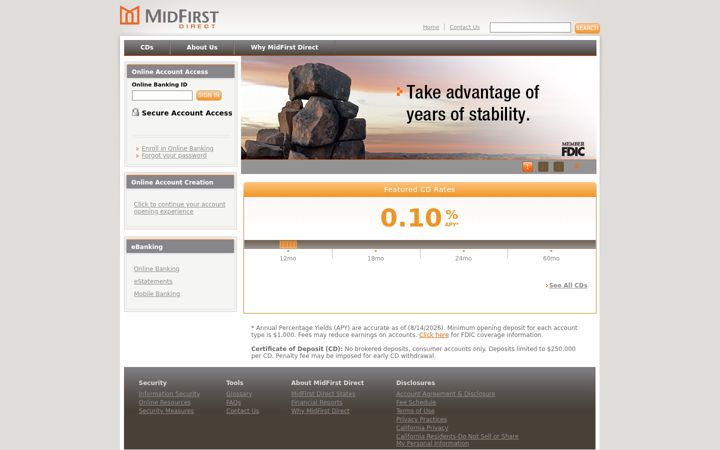Image resolution: width=720 pixels, height=450 pixels.
Task: Focus the Online Banking ID field
Action: pos(162,95)
